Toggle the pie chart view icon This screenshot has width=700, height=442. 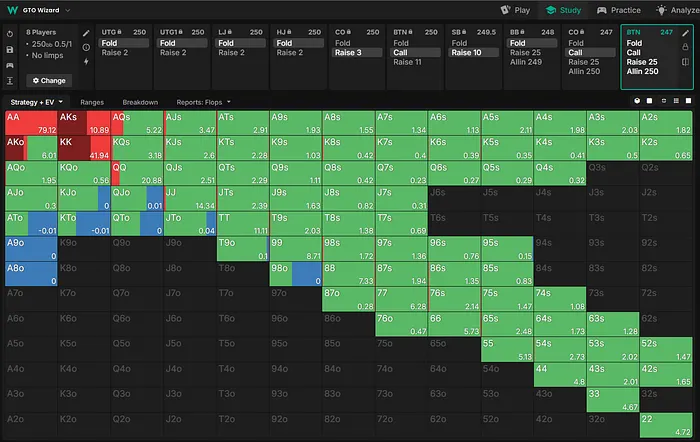[637, 101]
